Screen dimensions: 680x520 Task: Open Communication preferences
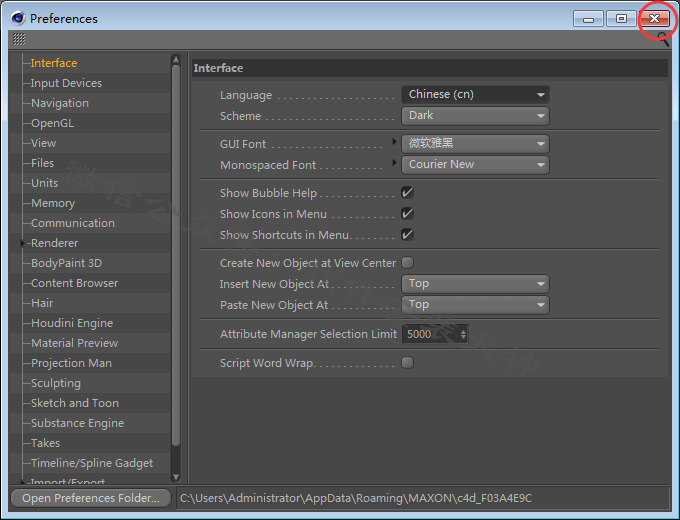73,223
